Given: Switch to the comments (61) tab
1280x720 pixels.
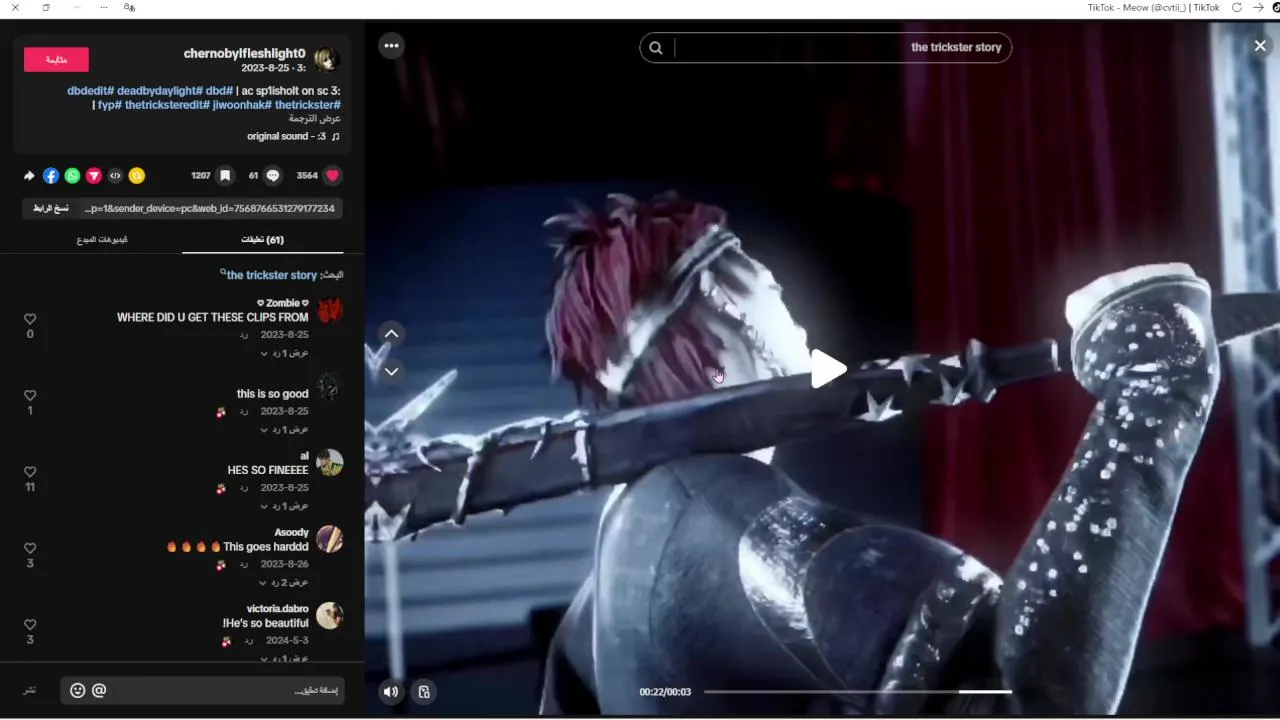Looking at the screenshot, I should point(262,240).
